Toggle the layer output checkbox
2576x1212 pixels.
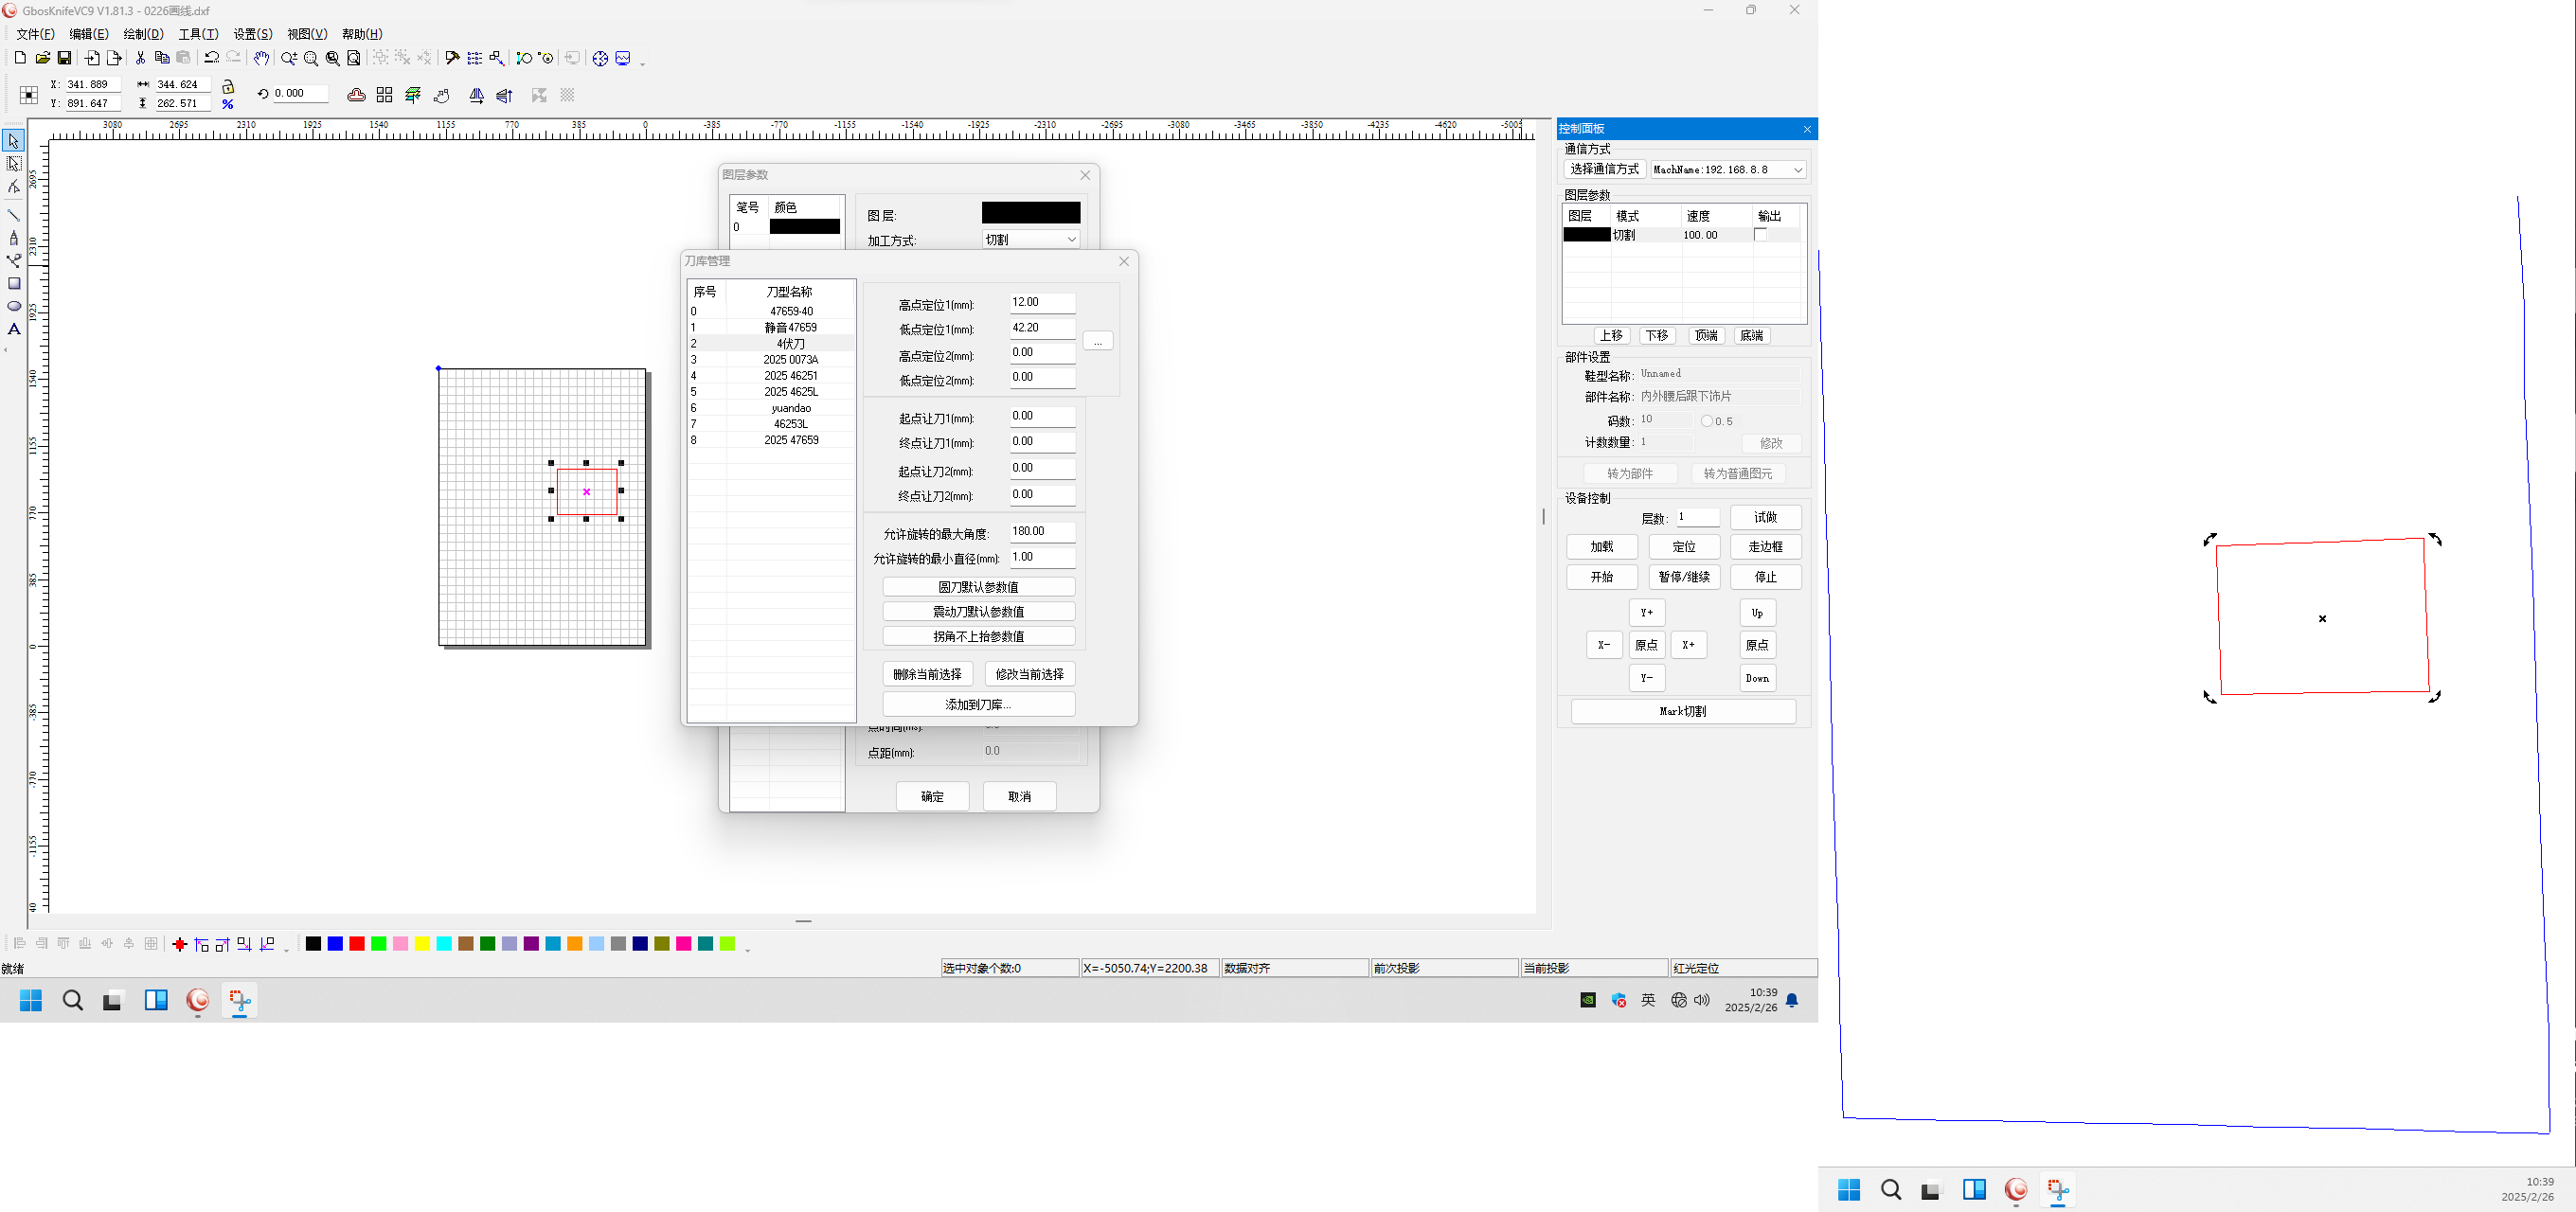click(x=1760, y=235)
